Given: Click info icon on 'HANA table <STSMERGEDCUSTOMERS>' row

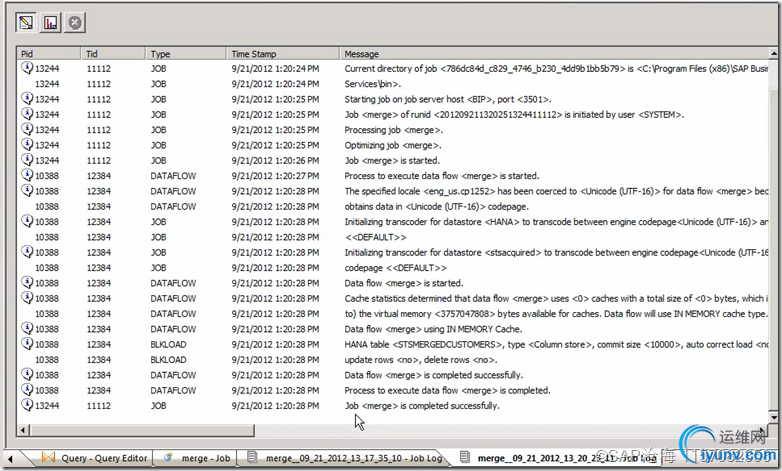Looking at the screenshot, I should click(27, 344).
